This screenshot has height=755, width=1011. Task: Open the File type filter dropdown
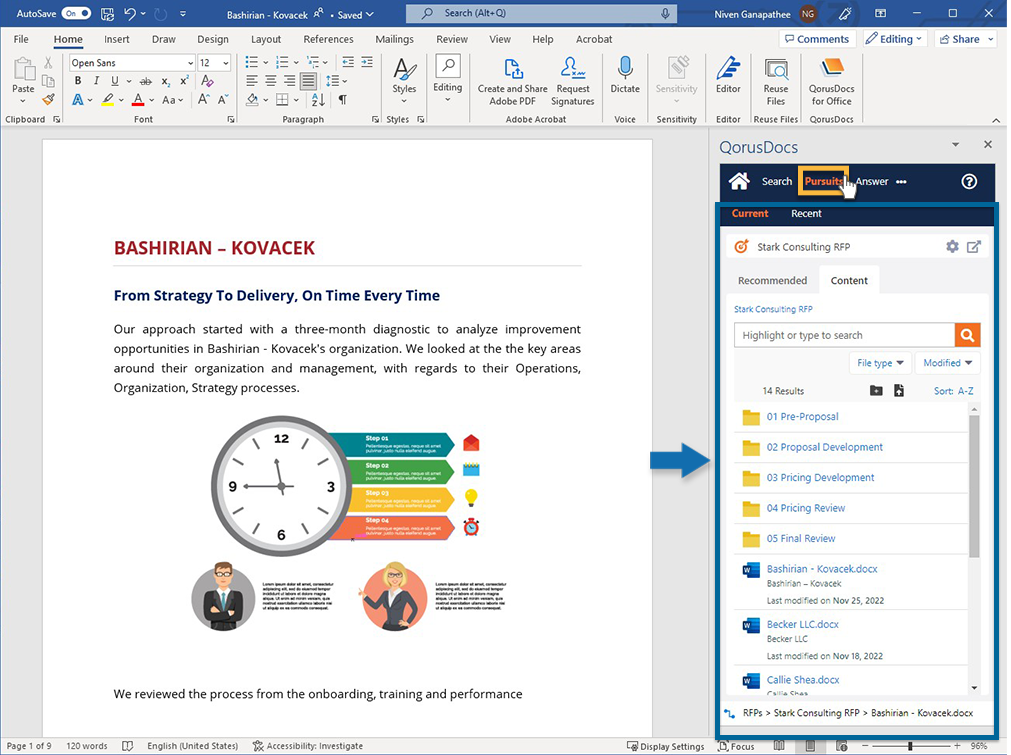pos(880,363)
